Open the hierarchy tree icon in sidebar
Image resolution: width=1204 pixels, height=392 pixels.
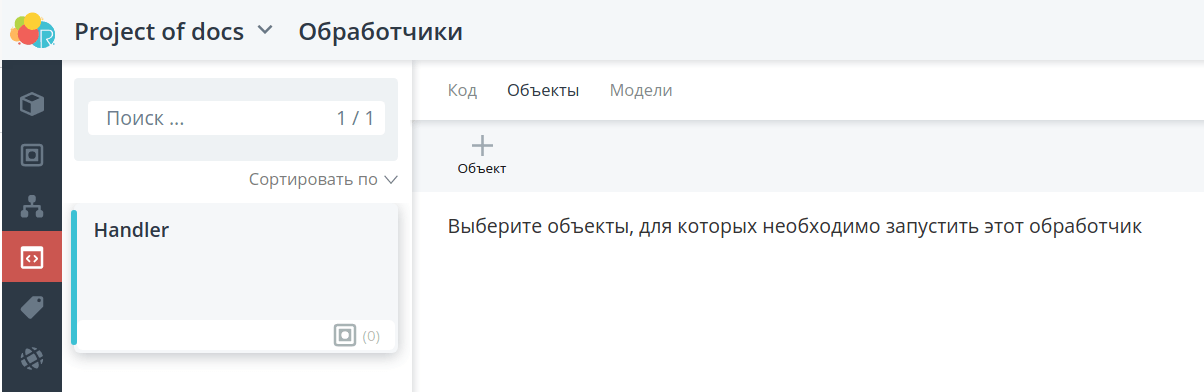click(x=32, y=207)
